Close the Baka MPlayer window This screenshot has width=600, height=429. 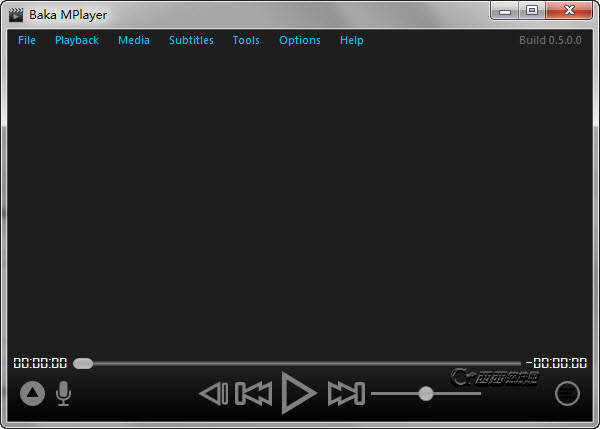(x=569, y=11)
